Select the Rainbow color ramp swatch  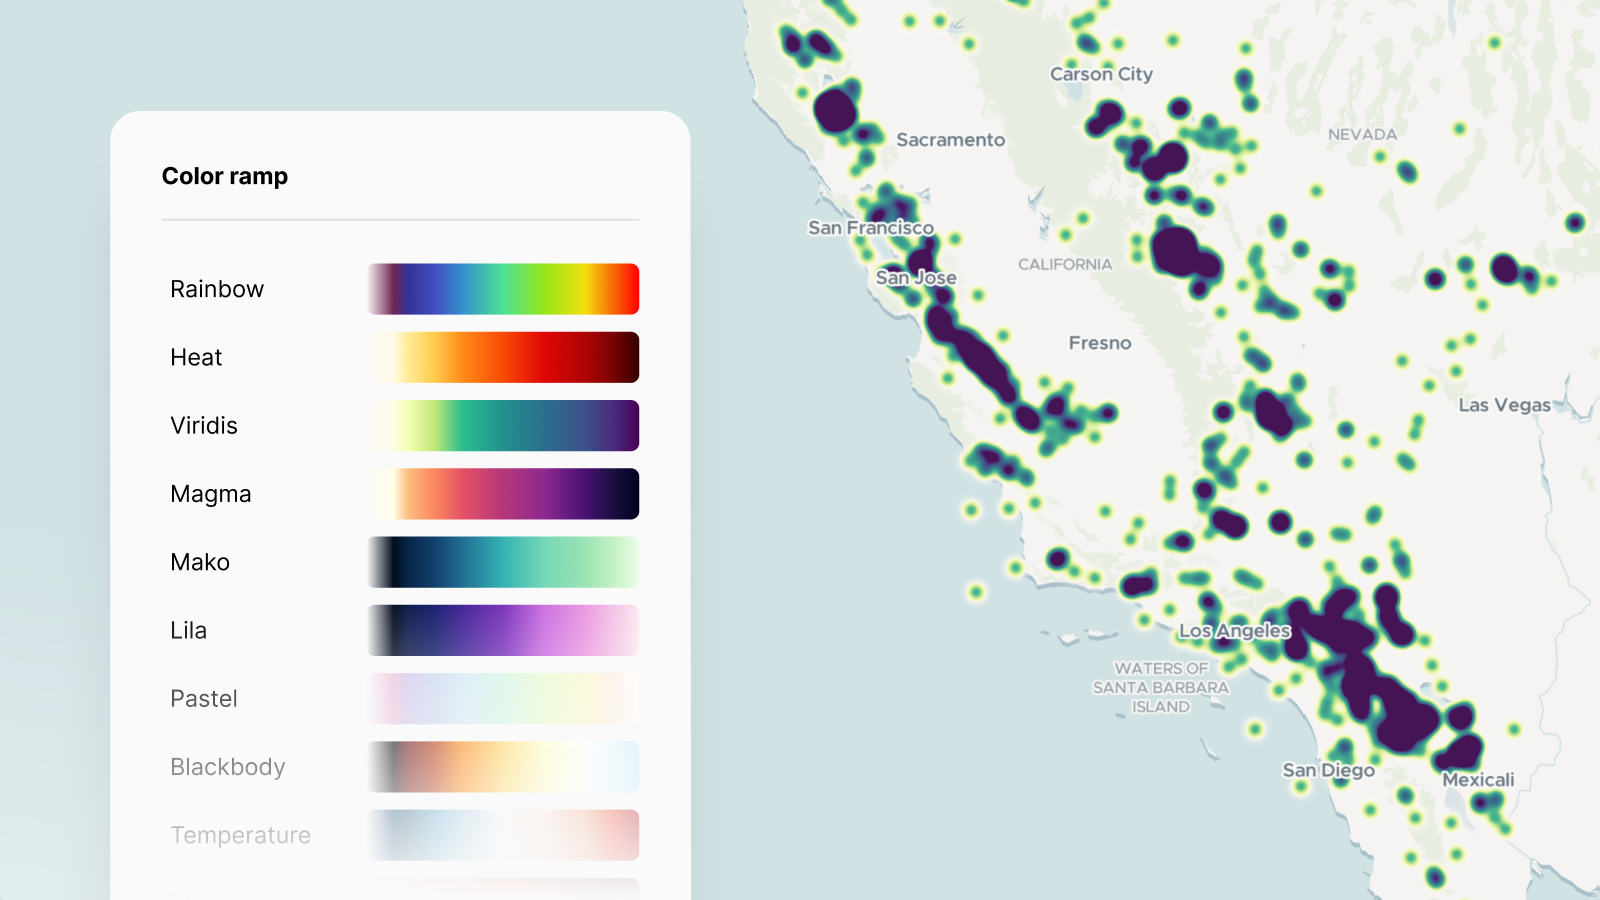pyautogui.click(x=503, y=289)
